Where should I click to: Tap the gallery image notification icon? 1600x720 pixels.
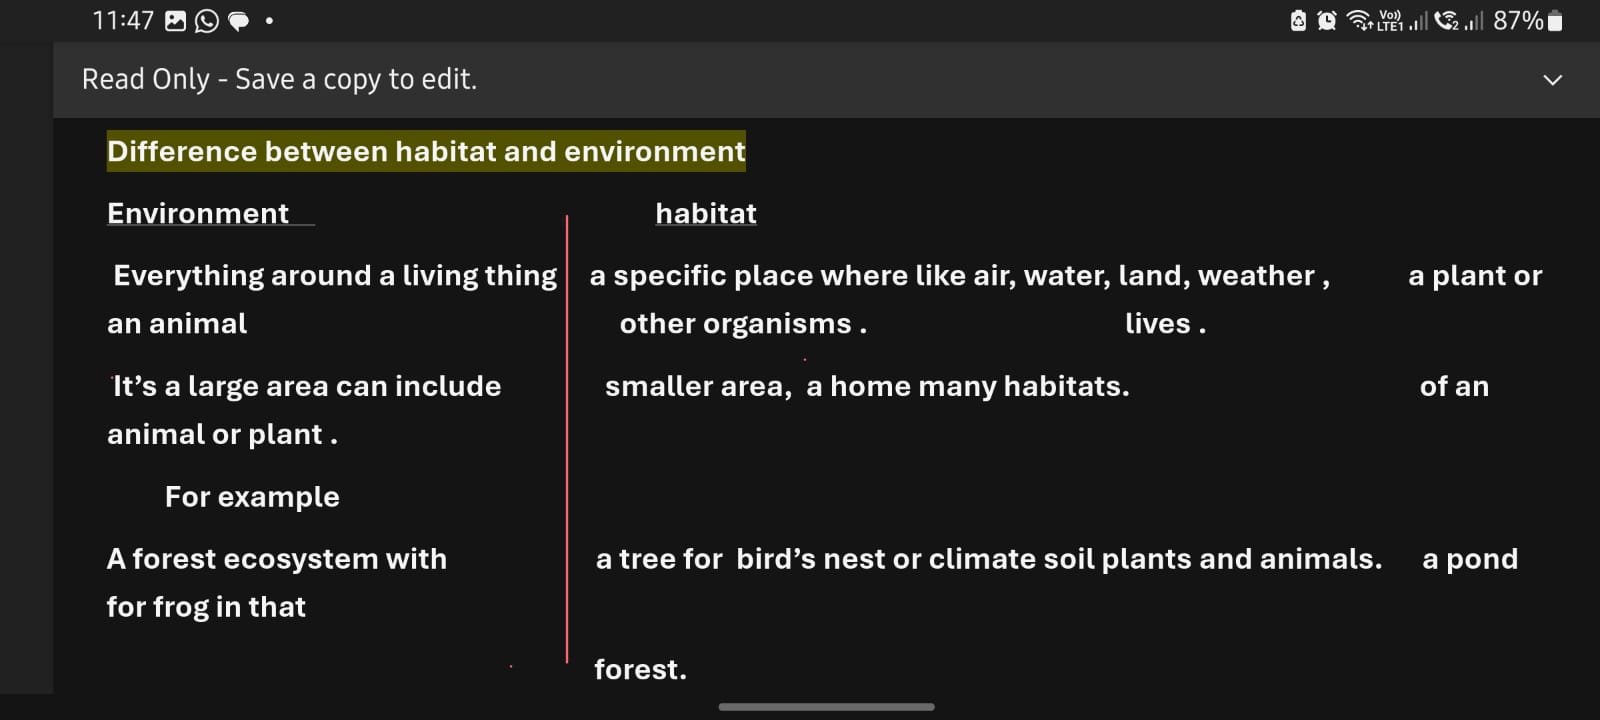pos(175,21)
